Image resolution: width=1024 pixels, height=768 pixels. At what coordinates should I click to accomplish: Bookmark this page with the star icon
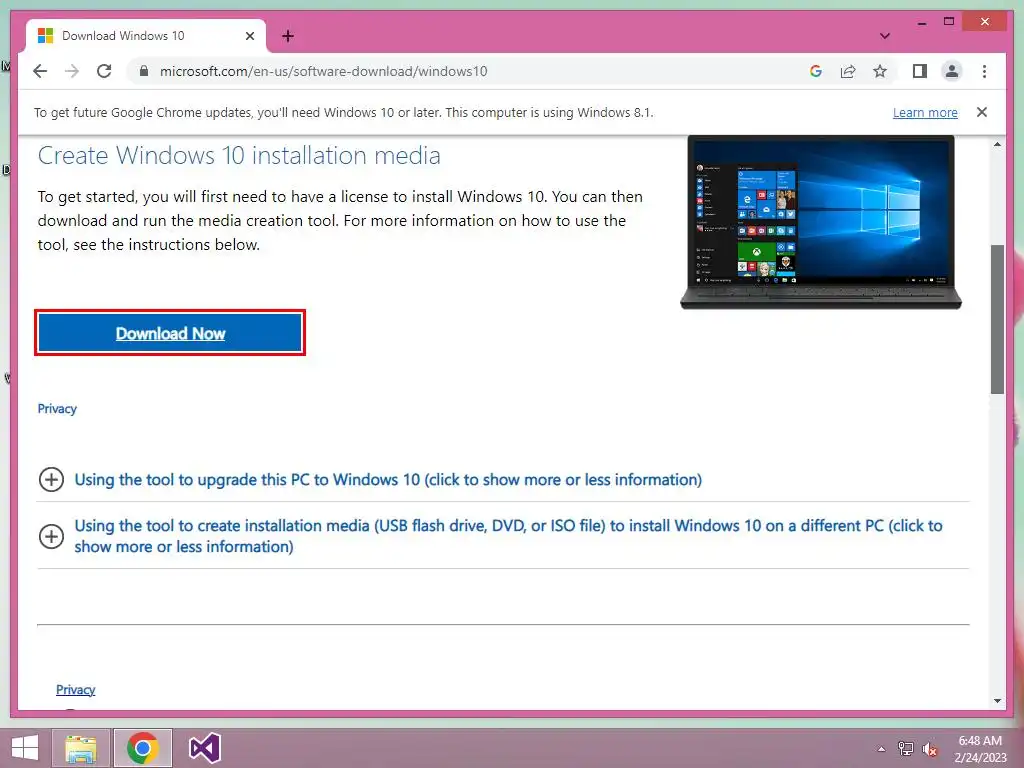coord(880,71)
